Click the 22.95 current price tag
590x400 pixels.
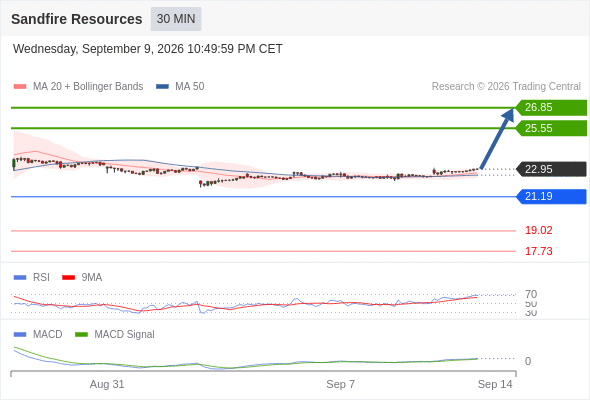[x=551, y=169]
